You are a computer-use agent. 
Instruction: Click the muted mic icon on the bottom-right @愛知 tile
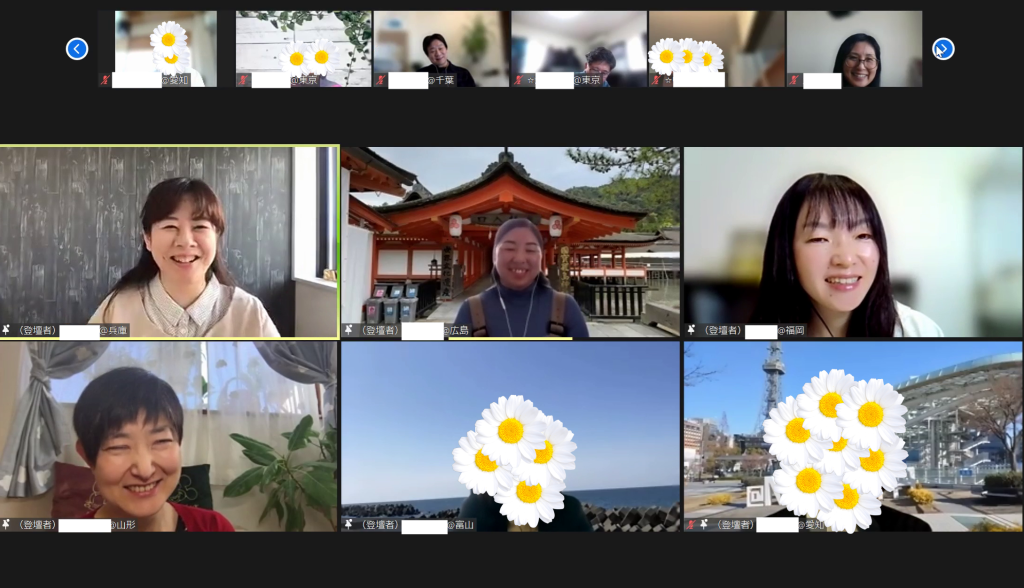(x=691, y=524)
